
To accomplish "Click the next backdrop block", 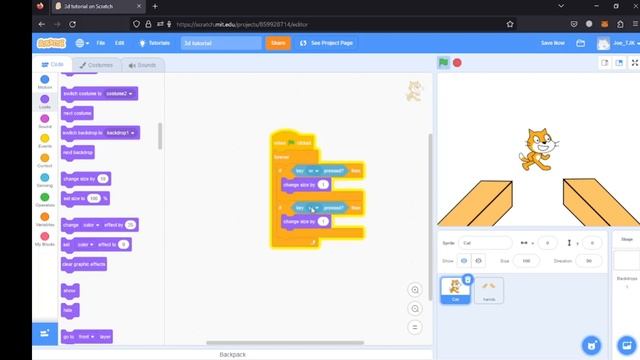I will click(x=78, y=152).
